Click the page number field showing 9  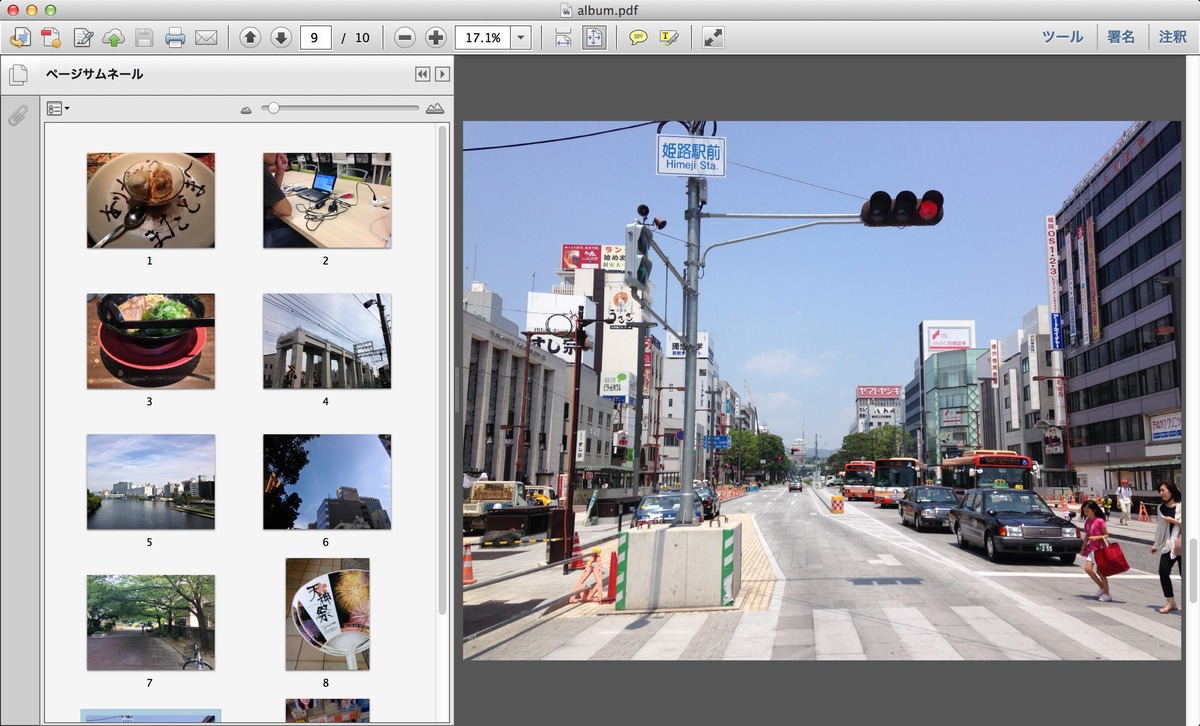pyautogui.click(x=316, y=38)
